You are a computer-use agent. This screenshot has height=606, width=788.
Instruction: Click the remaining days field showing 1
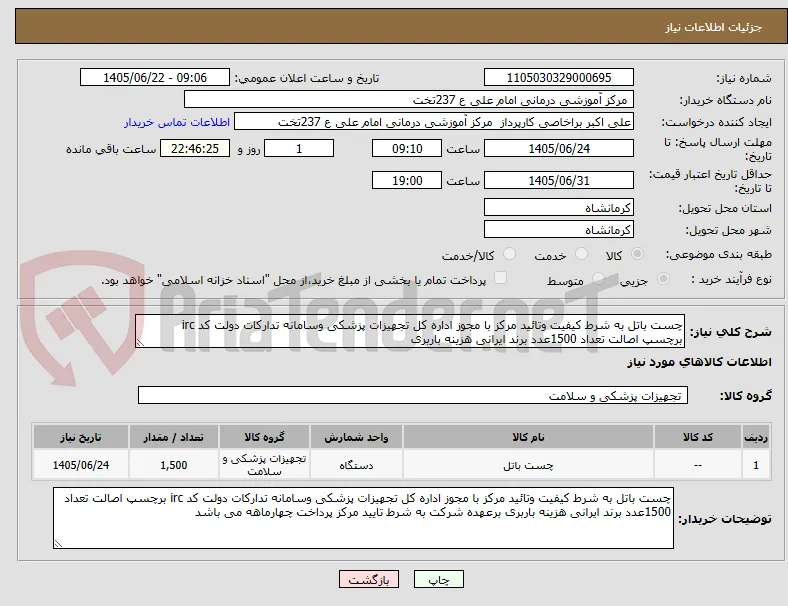click(299, 148)
